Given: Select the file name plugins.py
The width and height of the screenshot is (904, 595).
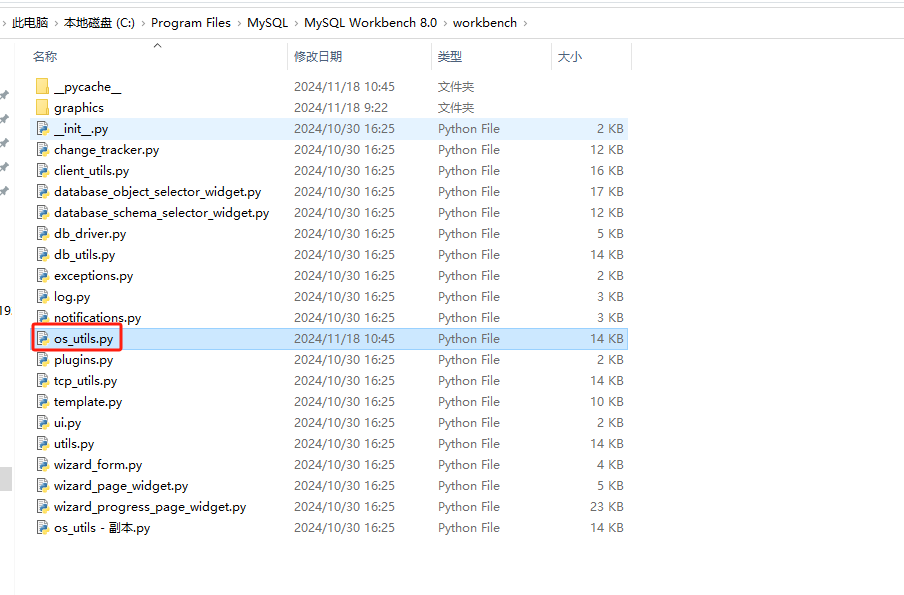Looking at the screenshot, I should pos(84,360).
